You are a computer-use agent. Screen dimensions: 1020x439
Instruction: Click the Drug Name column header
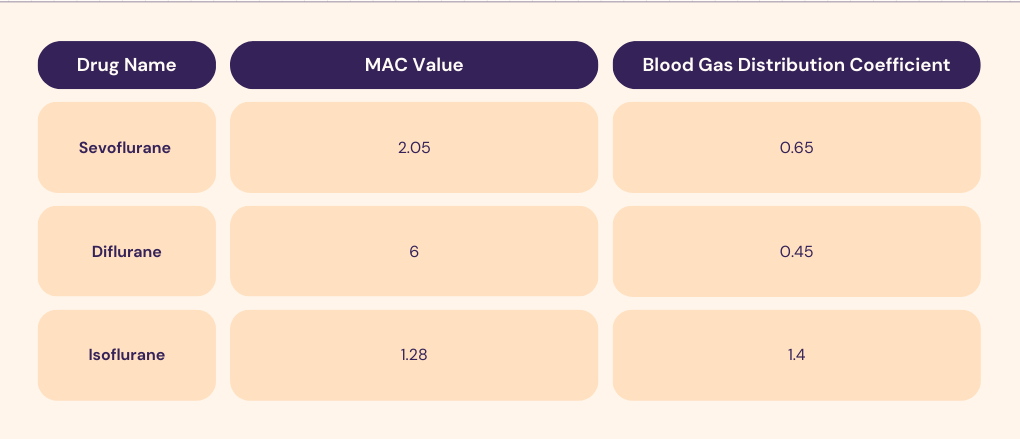127,65
